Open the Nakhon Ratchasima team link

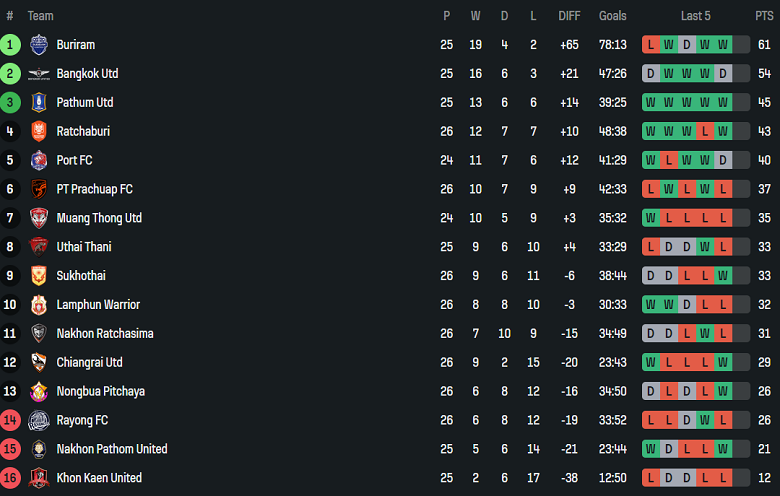pyautogui.click(x=105, y=334)
